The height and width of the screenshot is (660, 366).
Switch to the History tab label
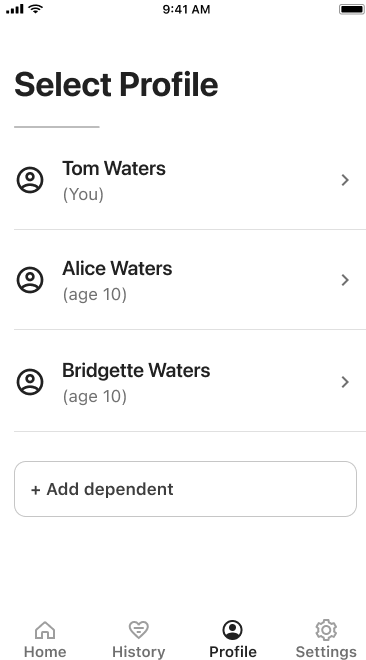(x=139, y=652)
